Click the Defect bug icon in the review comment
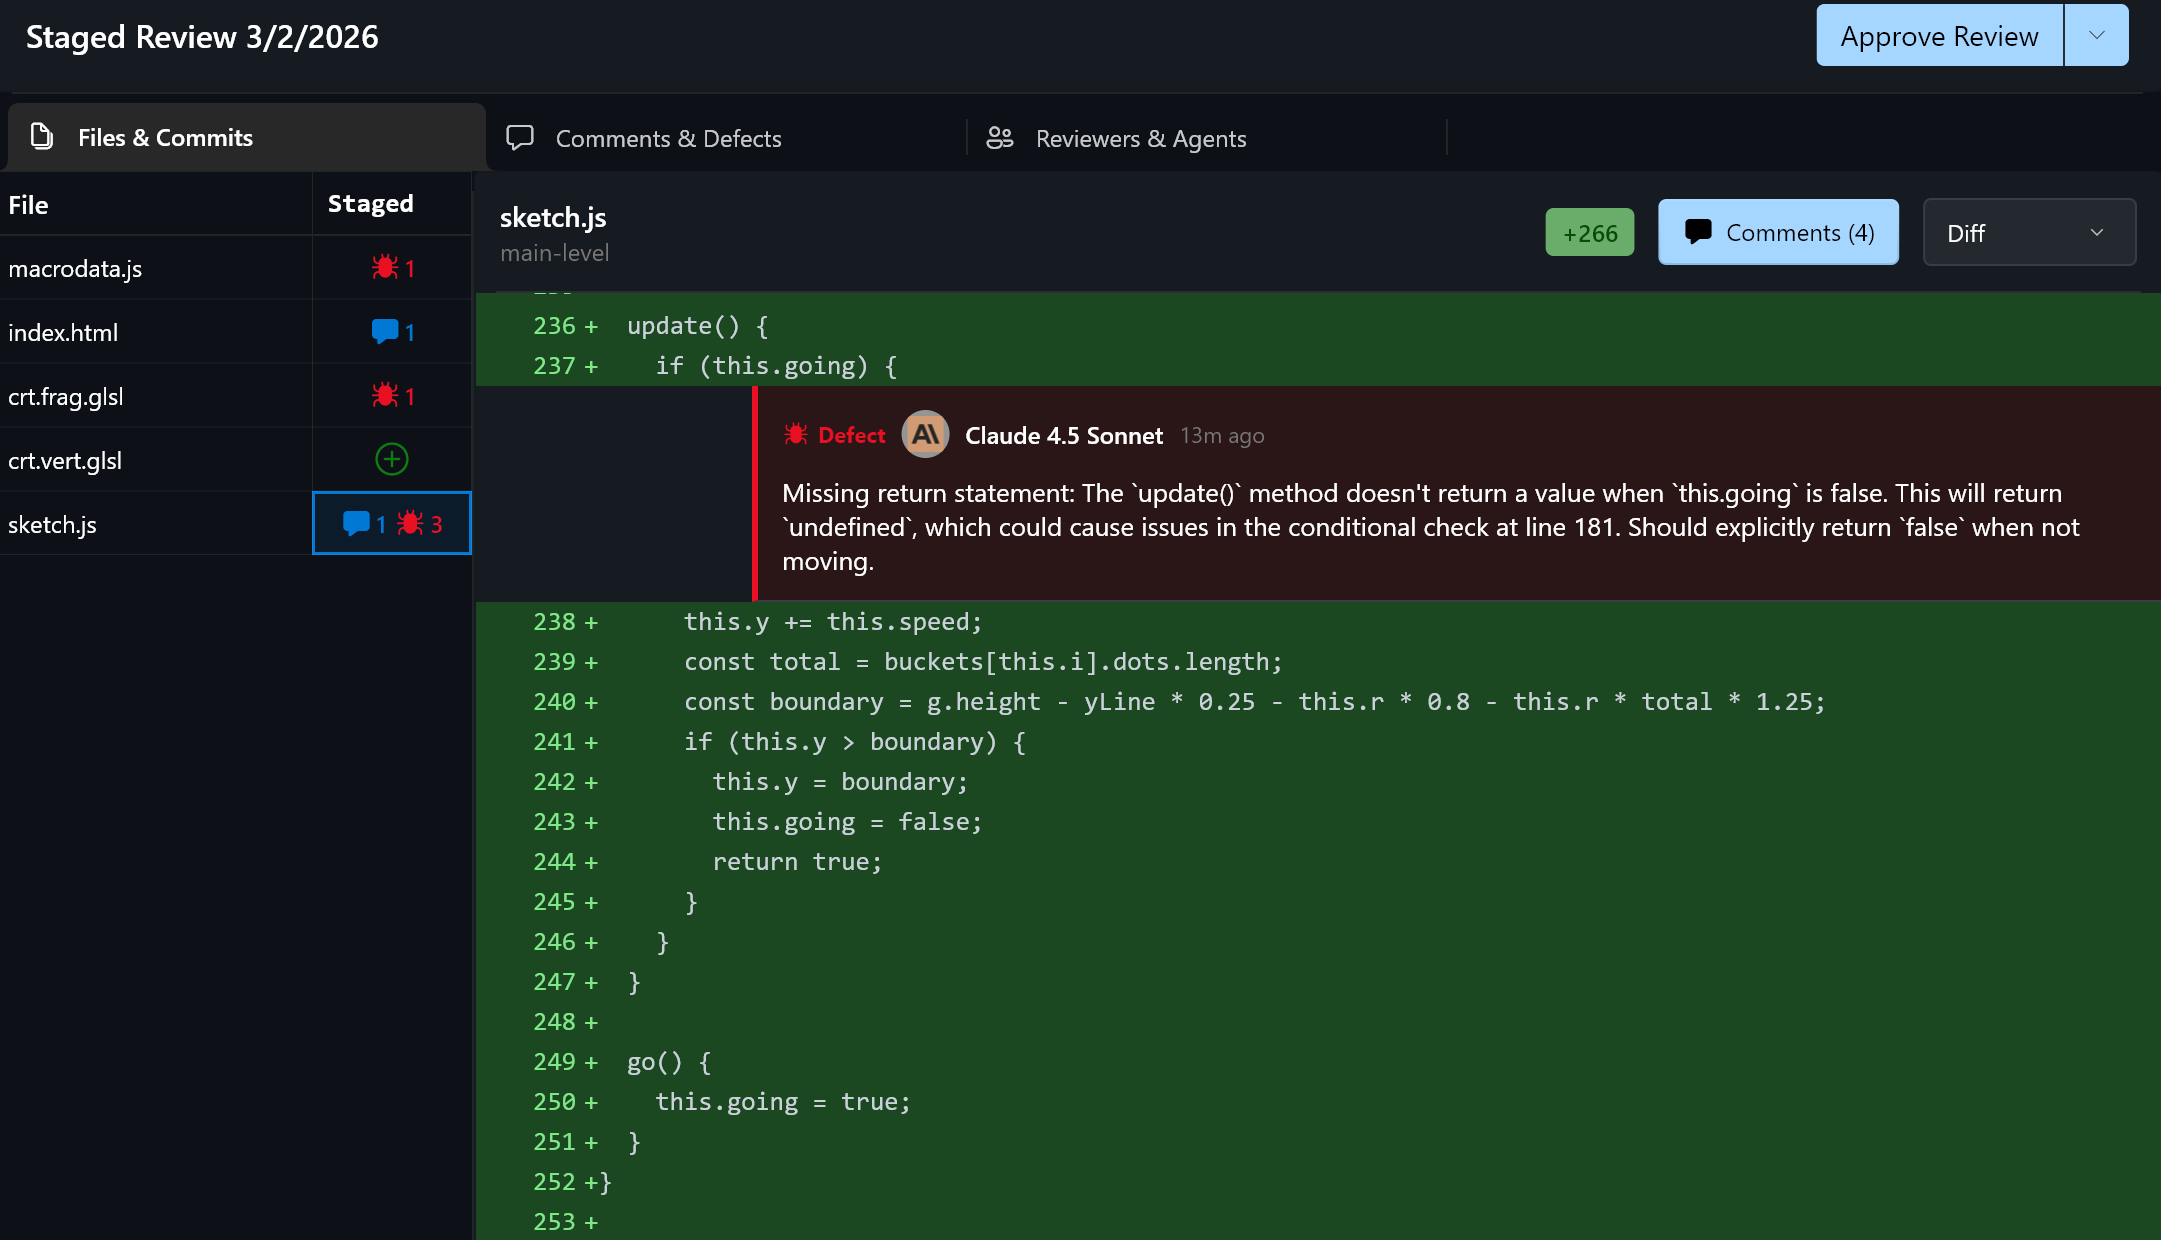This screenshot has width=2161, height=1240. pos(796,434)
